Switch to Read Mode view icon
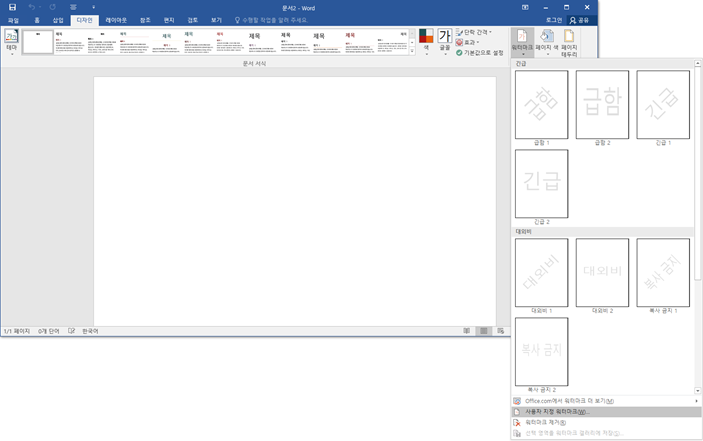Viewport: 703px width, 441px height. pyautogui.click(x=467, y=331)
